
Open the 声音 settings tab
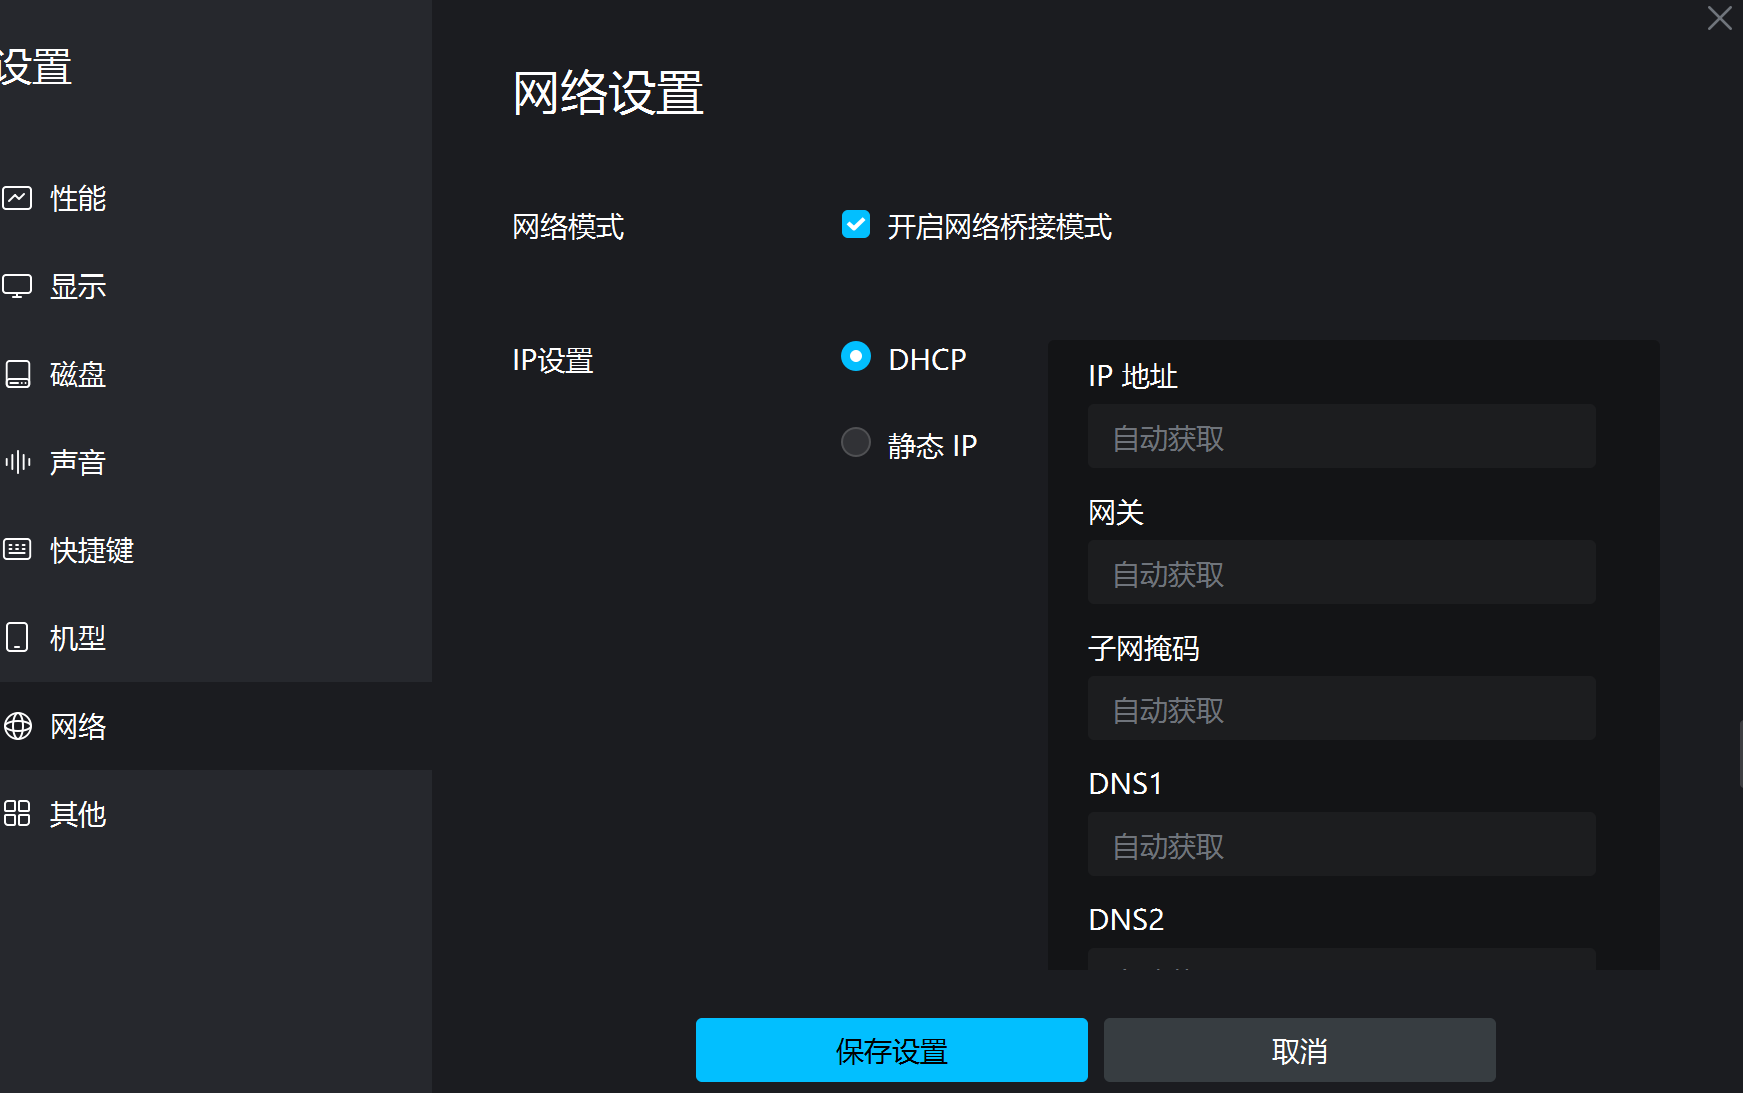(x=216, y=462)
